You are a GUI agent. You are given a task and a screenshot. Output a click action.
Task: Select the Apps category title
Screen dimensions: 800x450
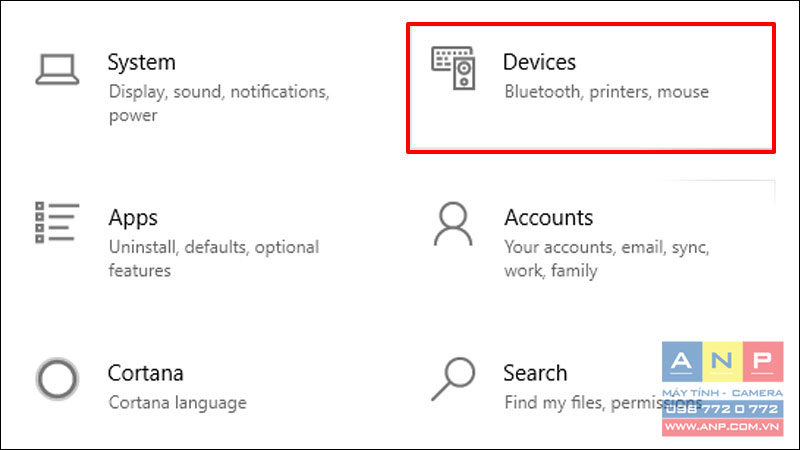133,219
